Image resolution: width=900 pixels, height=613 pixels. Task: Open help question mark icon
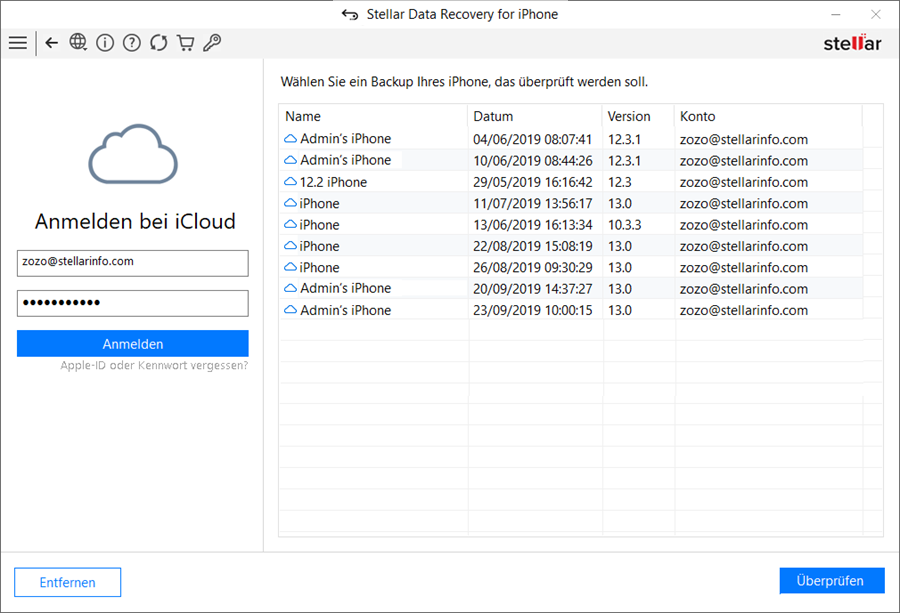pyautogui.click(x=131, y=43)
